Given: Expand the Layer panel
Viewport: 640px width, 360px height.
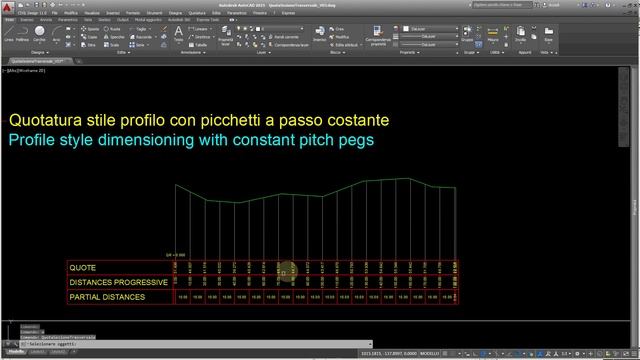Looking at the screenshot, I should point(263,53).
